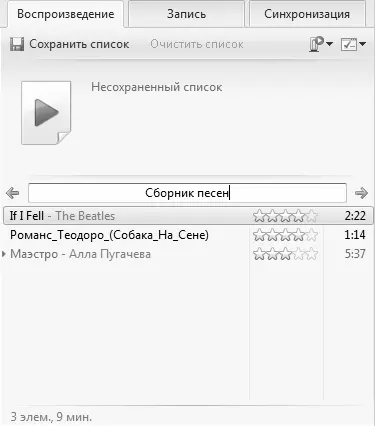Click Сохранить список button
Viewport: 375px width, 426px height.
click(x=70, y=44)
